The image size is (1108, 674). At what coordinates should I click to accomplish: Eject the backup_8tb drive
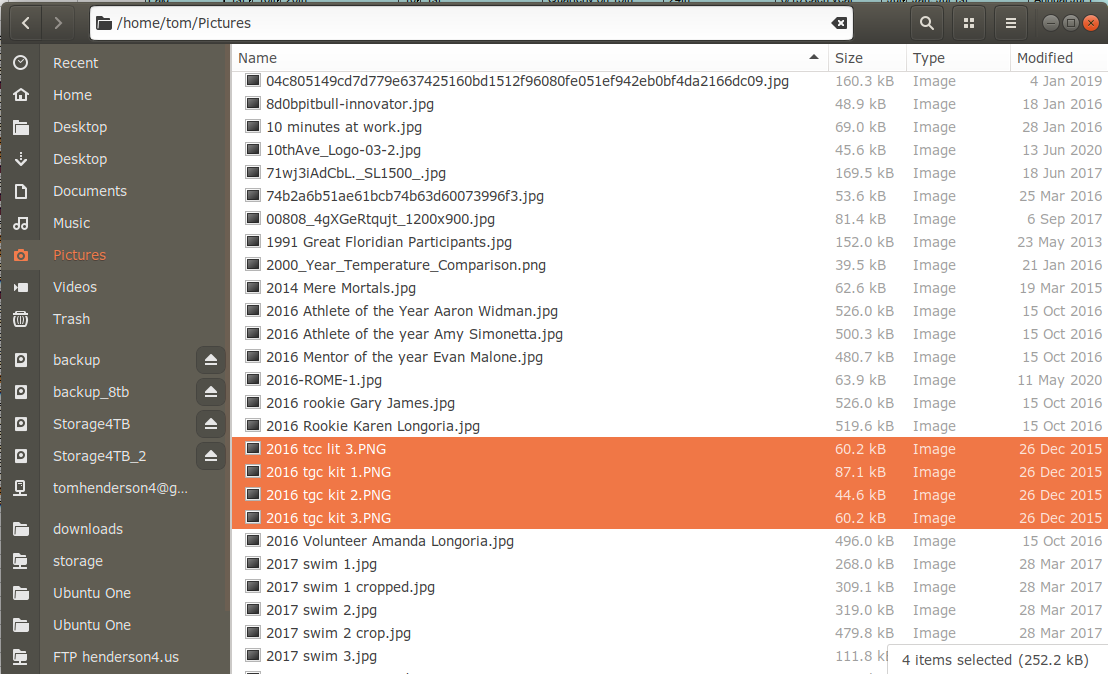pyautogui.click(x=210, y=392)
